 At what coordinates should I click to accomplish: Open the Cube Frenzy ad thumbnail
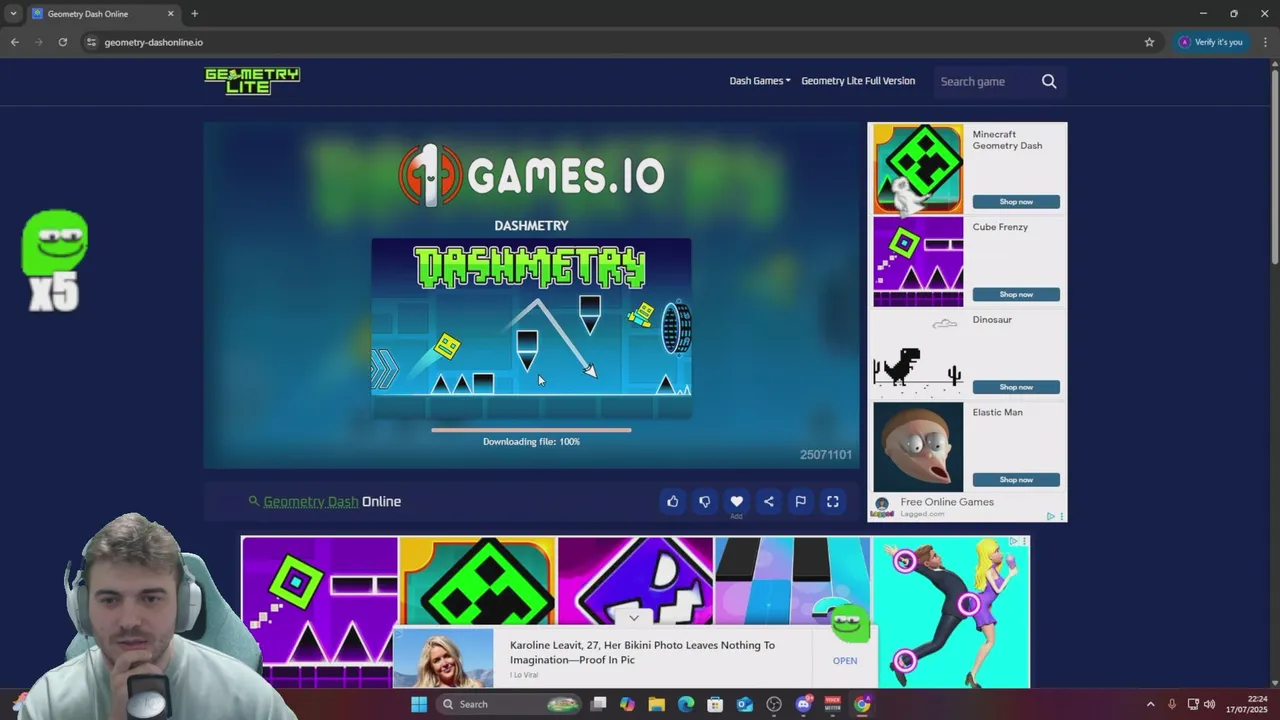(918, 261)
